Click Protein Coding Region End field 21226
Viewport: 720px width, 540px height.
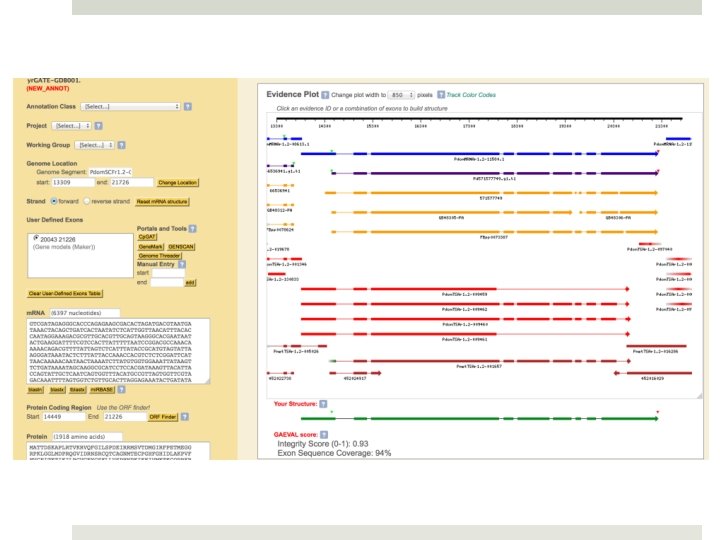(124, 417)
